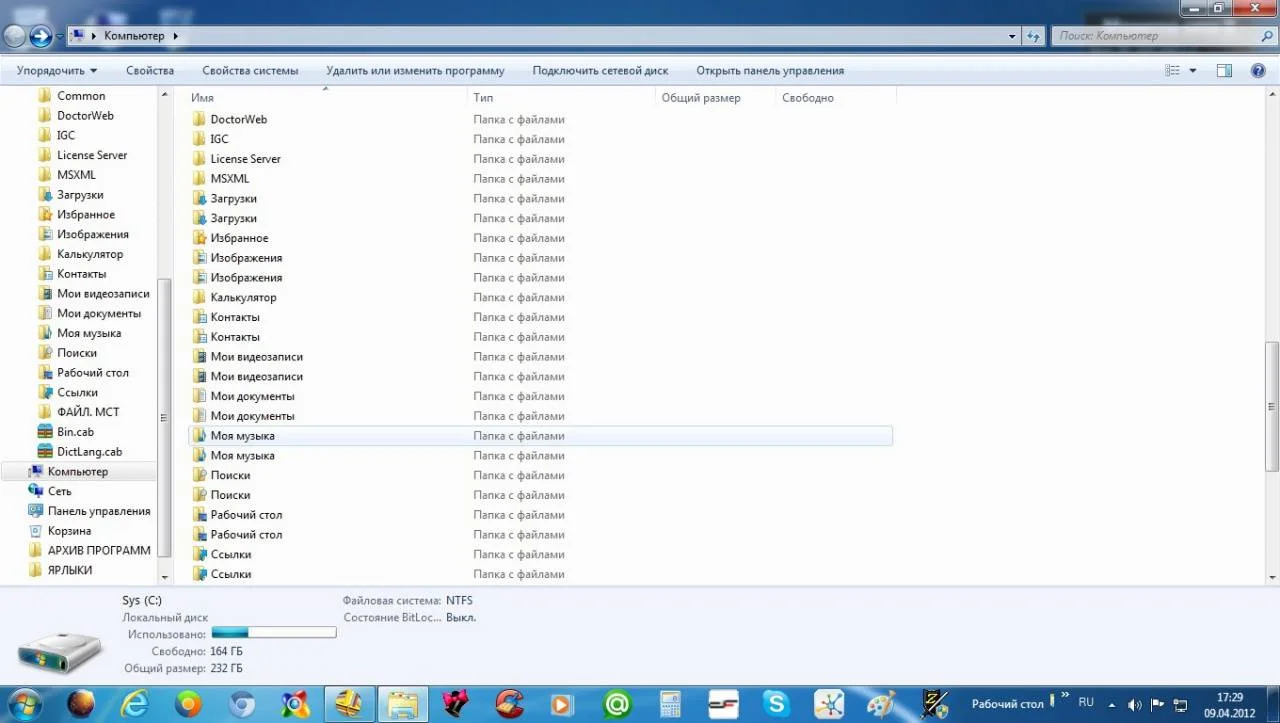
Task: Open the taskbar clock showing 17:29
Action: [1229, 704]
